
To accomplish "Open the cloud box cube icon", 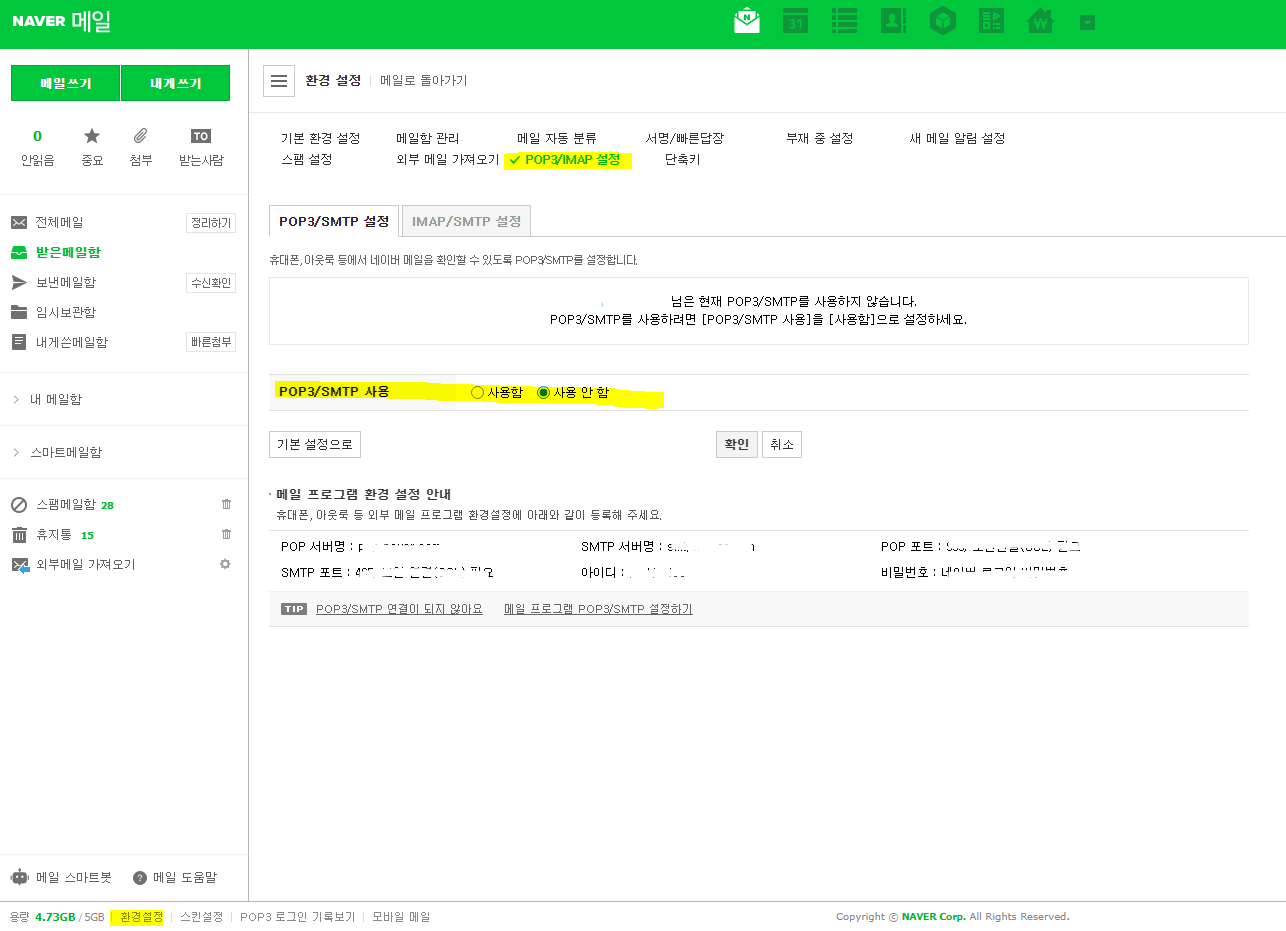I will point(942,21).
